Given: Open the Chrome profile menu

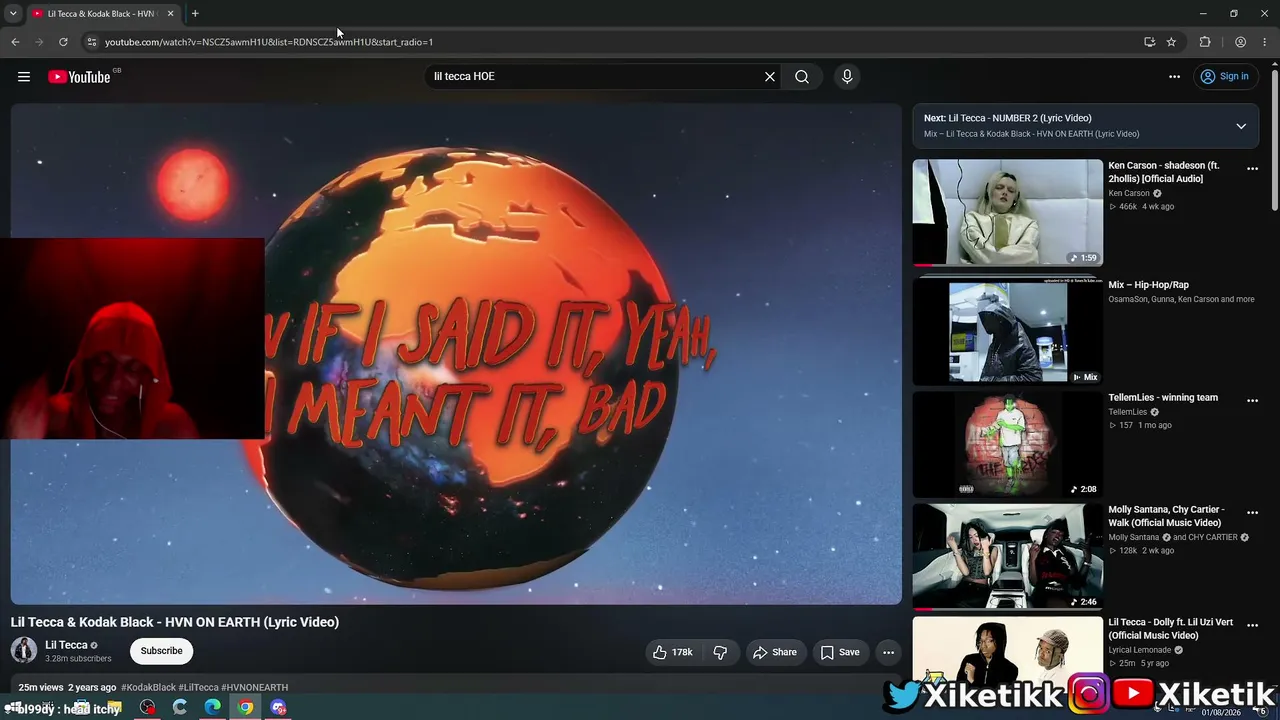Looking at the screenshot, I should pos(1240,42).
